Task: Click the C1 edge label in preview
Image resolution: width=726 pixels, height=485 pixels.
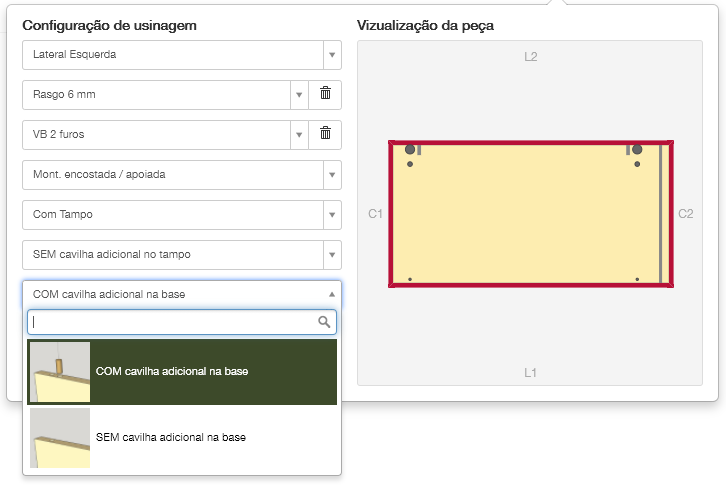Action: click(376, 214)
